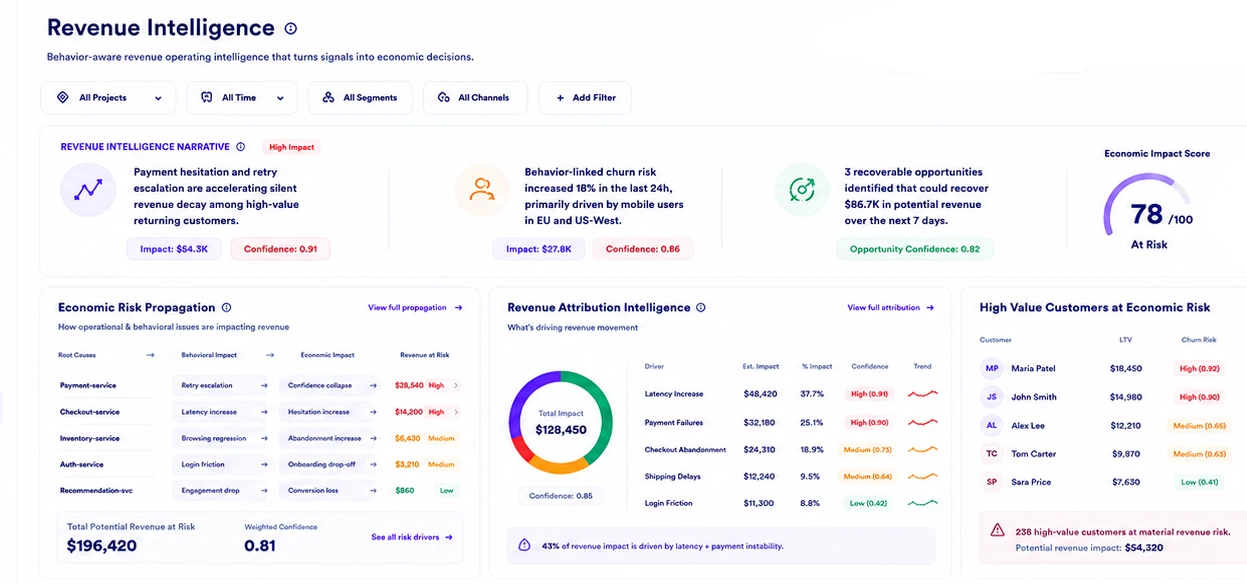Open the View full attribution link
Image resolution: width=1247 pixels, height=585 pixels.
(891, 308)
